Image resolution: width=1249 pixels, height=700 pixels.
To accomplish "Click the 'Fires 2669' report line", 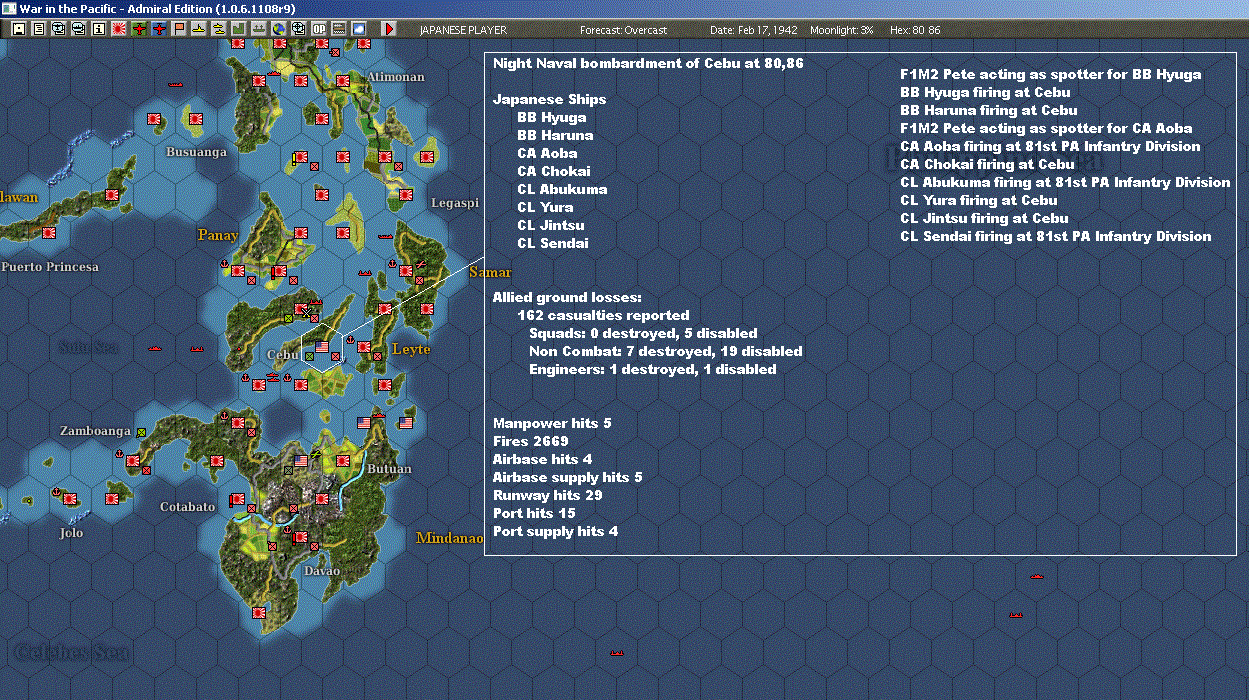I will click(x=531, y=441).
